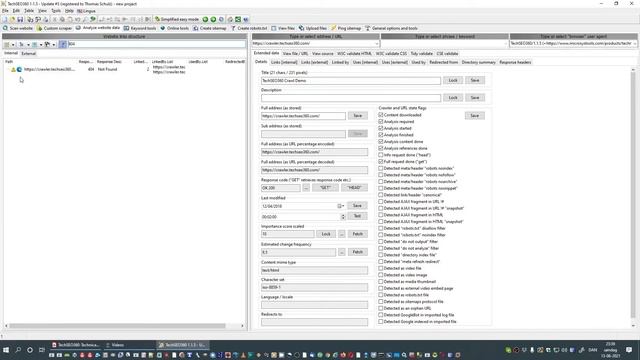Image resolution: width=640 pixels, height=360 pixels.
Task: Open the notification center icon in system tray
Action: [629, 350]
